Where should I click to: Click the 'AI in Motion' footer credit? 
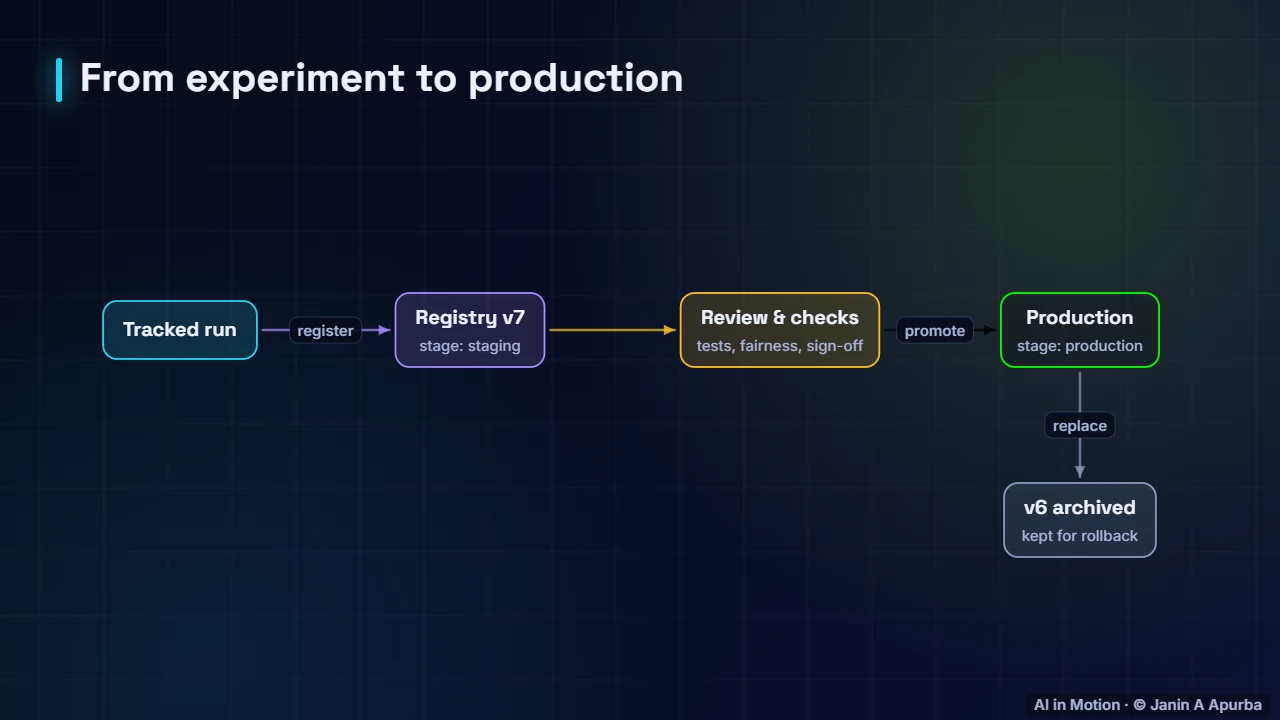coord(1148,705)
